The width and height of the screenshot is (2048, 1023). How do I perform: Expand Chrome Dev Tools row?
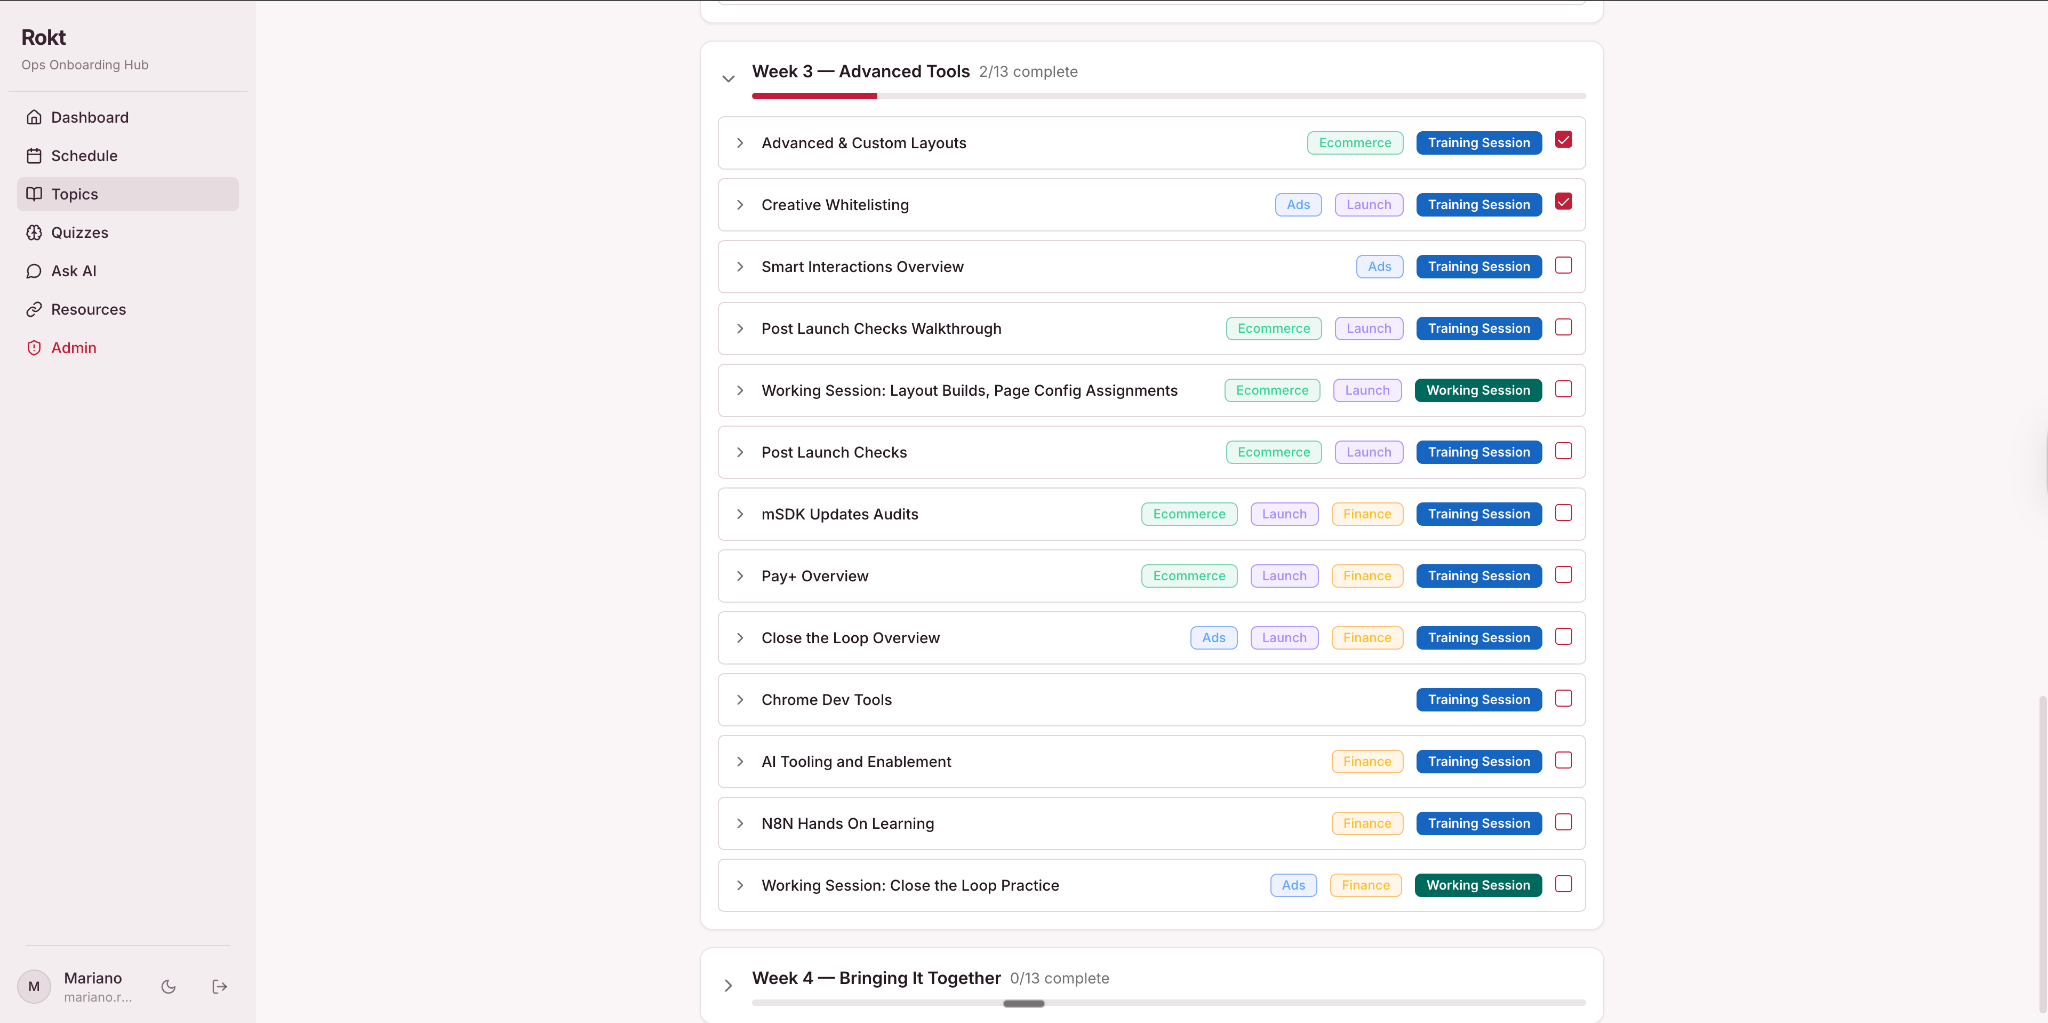(740, 700)
